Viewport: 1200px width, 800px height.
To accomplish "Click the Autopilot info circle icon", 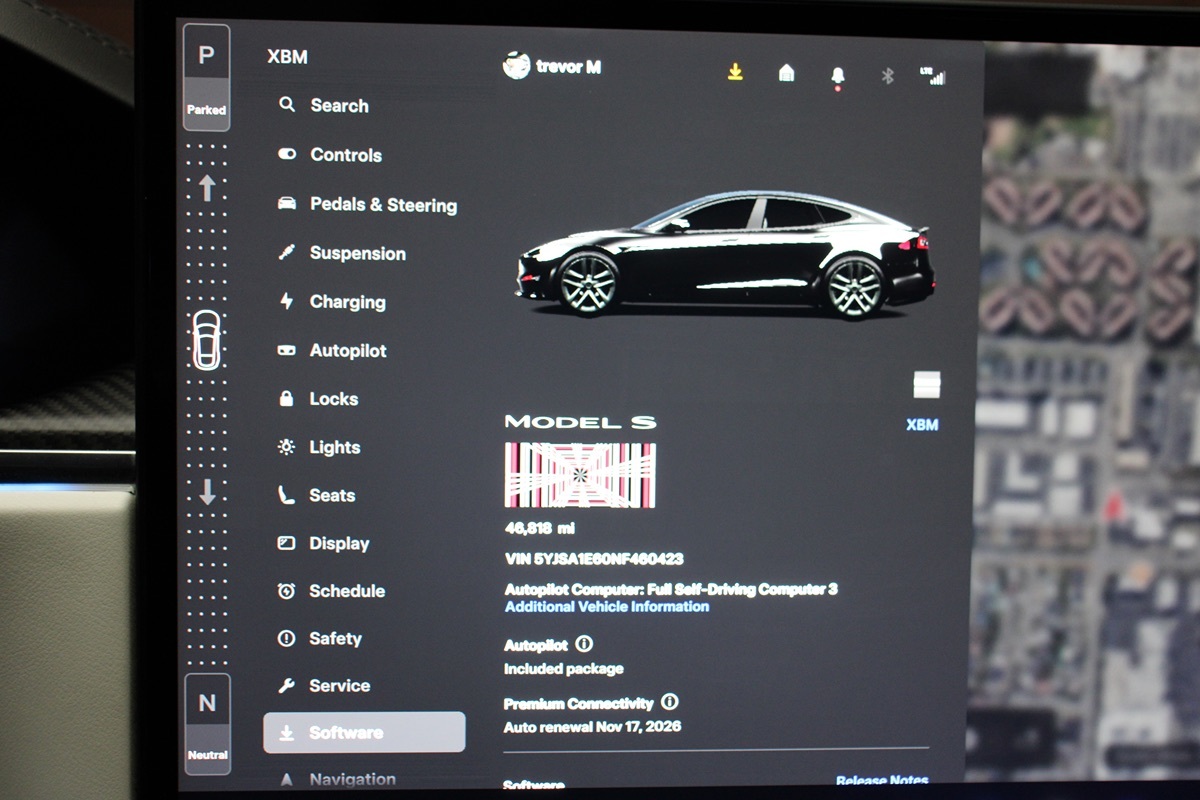I will pyautogui.click(x=584, y=645).
